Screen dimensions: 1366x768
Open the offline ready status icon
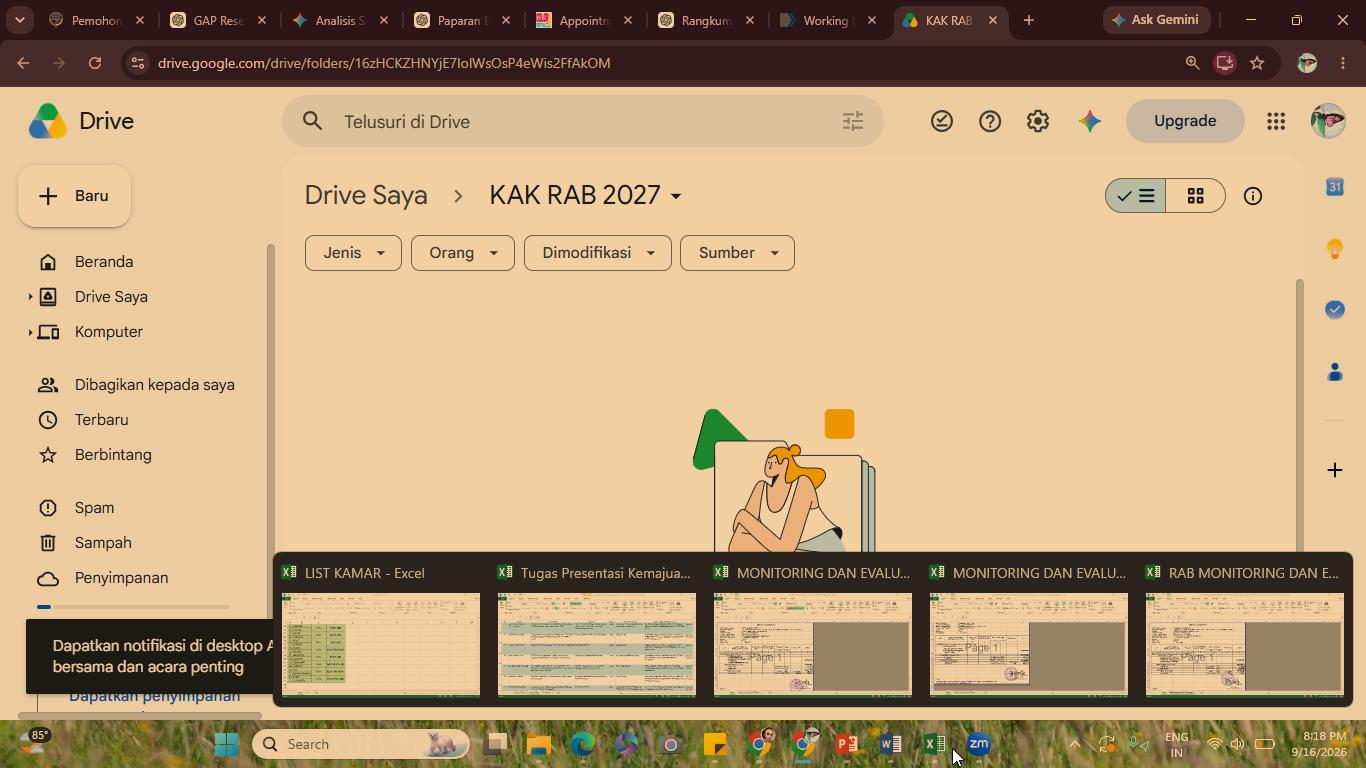point(942,121)
